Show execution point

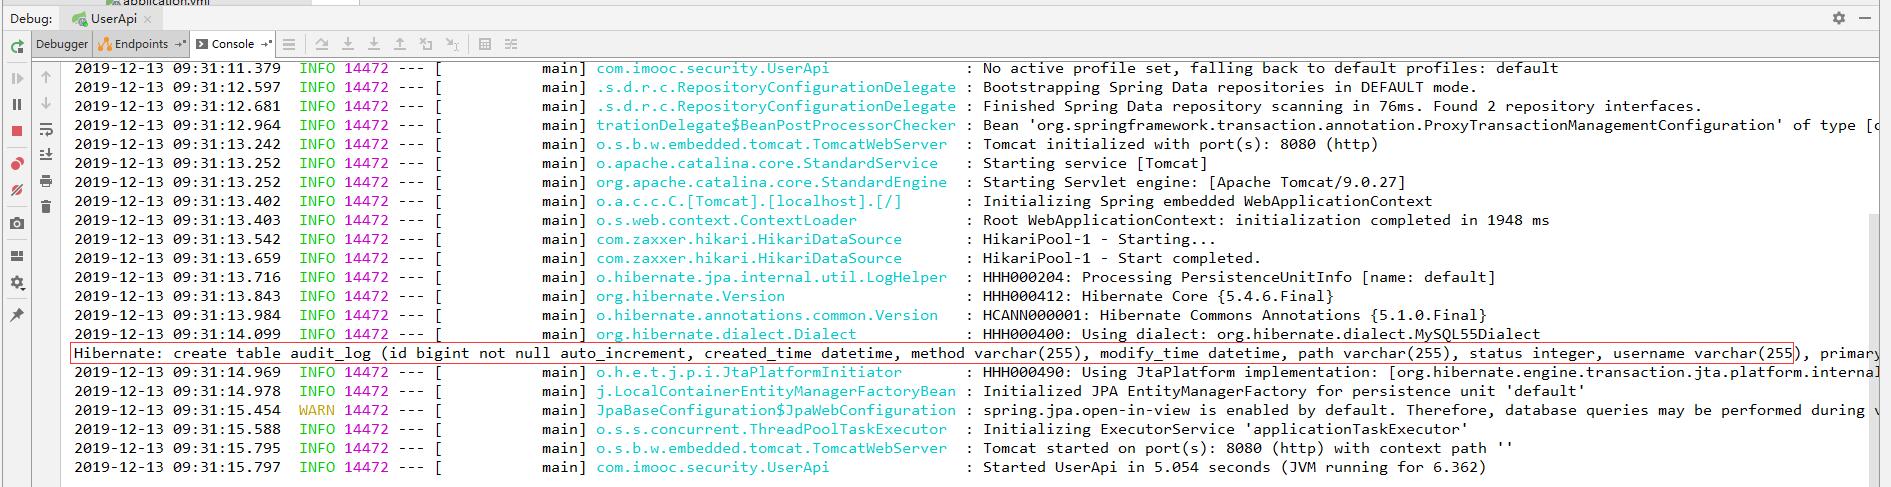click(x=289, y=44)
